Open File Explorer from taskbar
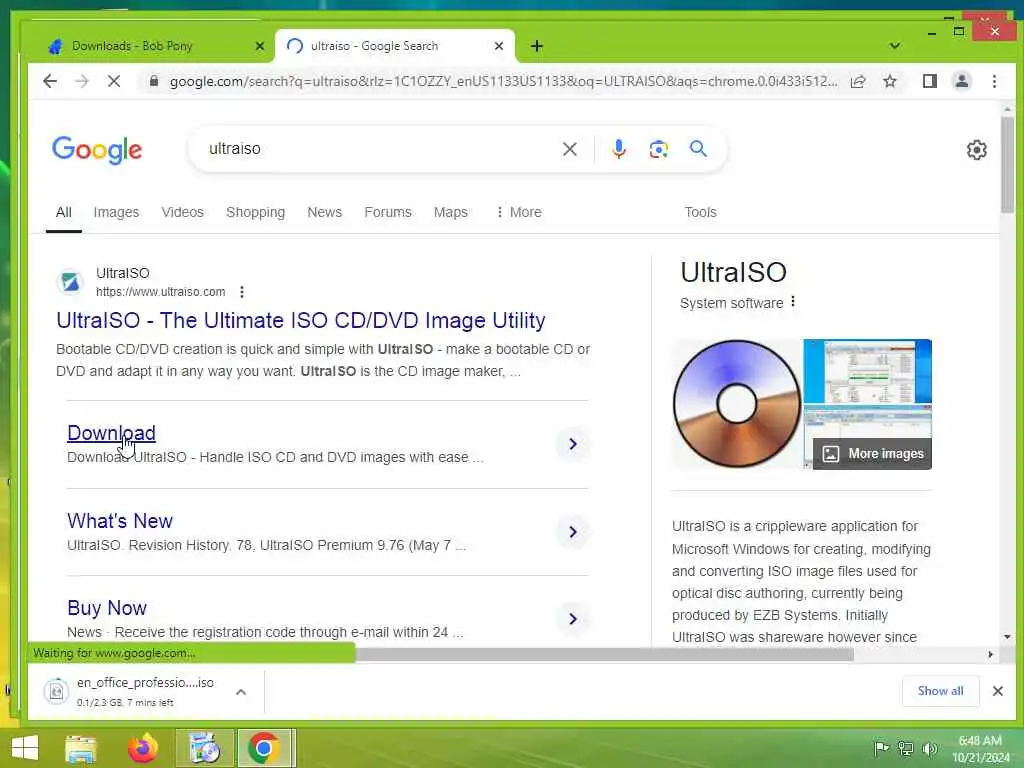Screen dimensions: 1024x768 point(81,748)
